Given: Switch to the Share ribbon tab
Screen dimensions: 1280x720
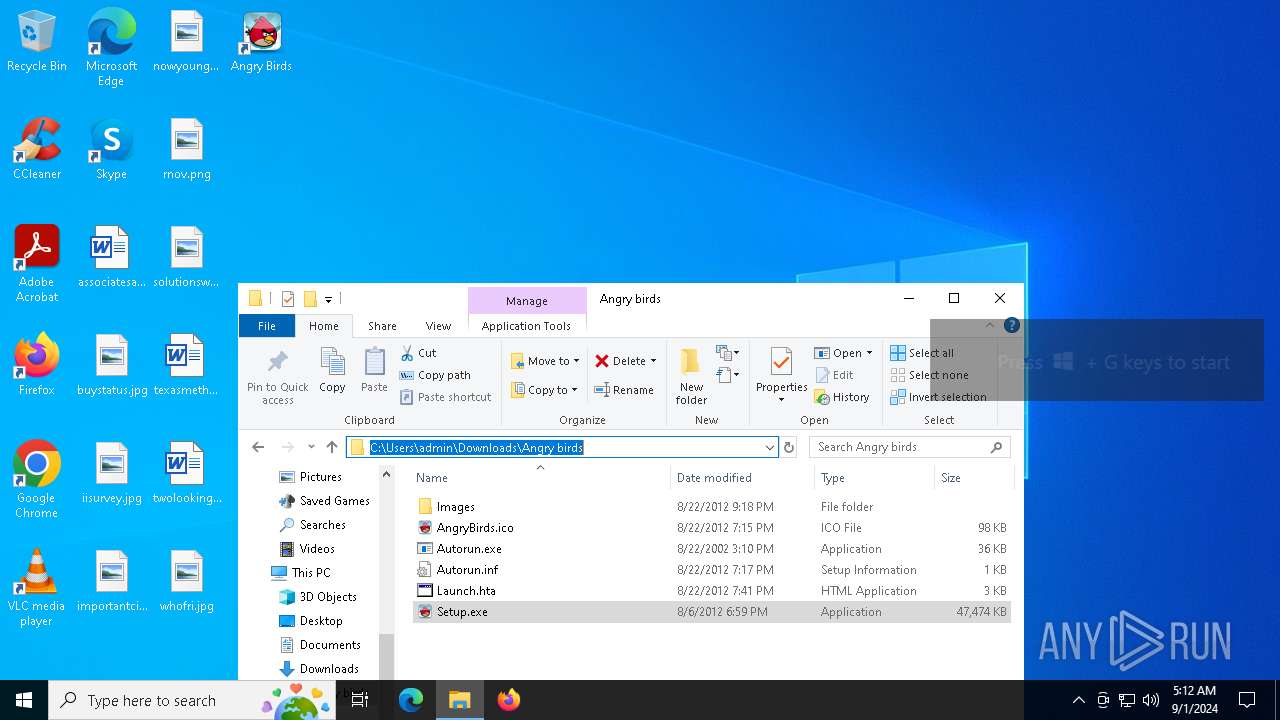Looking at the screenshot, I should pos(382,326).
